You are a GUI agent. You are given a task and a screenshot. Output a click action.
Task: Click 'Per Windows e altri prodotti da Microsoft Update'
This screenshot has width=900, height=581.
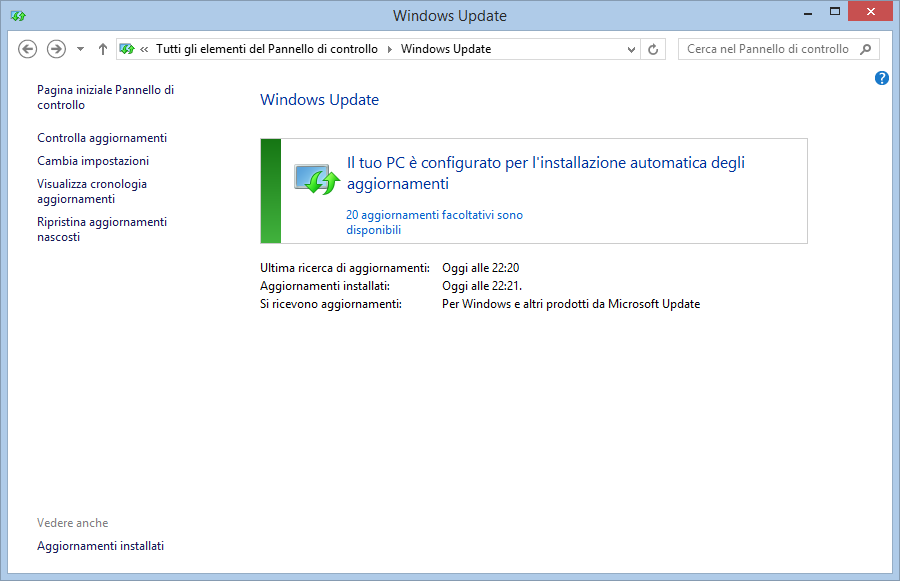point(571,304)
